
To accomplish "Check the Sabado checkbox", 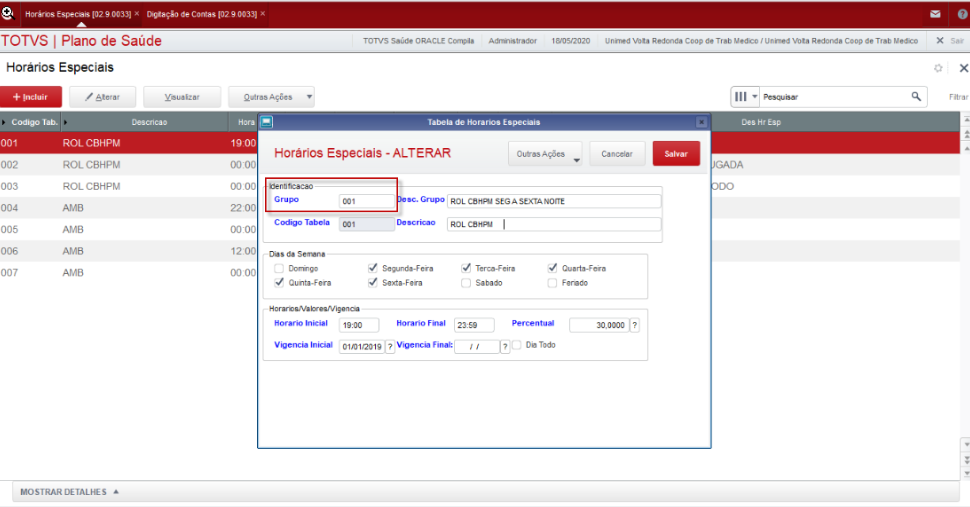I will click(x=466, y=283).
